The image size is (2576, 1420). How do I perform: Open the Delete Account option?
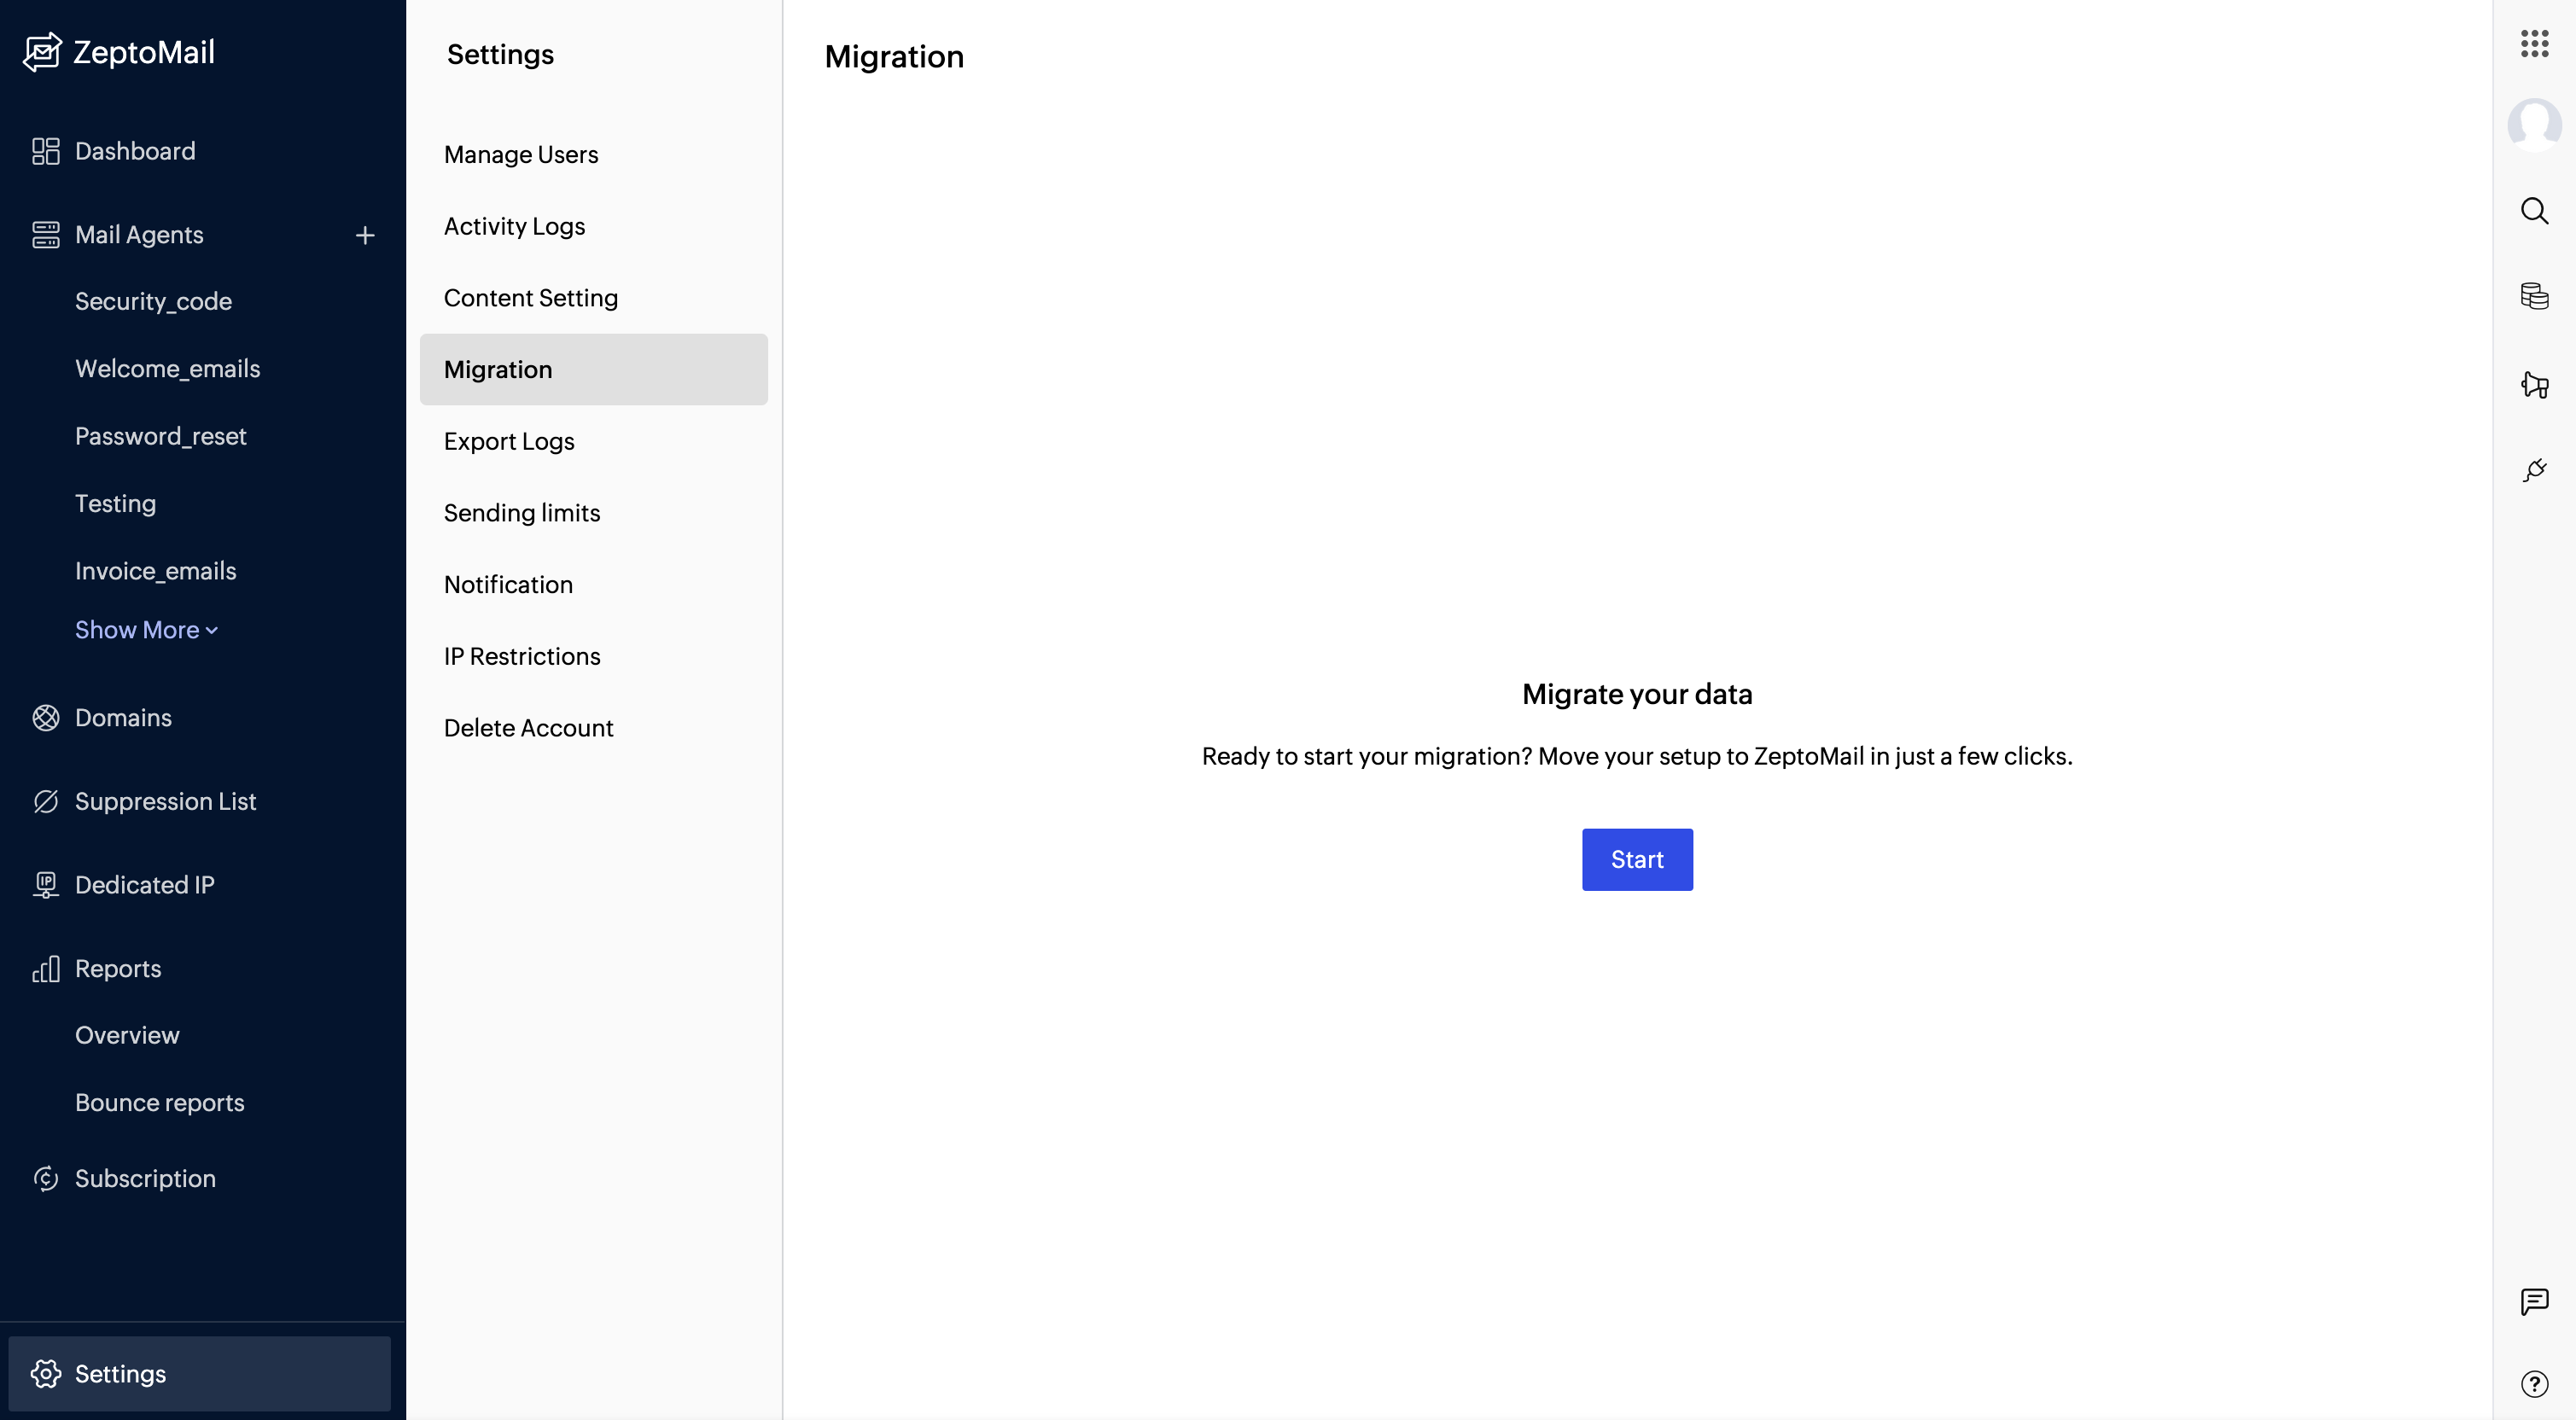click(x=528, y=727)
